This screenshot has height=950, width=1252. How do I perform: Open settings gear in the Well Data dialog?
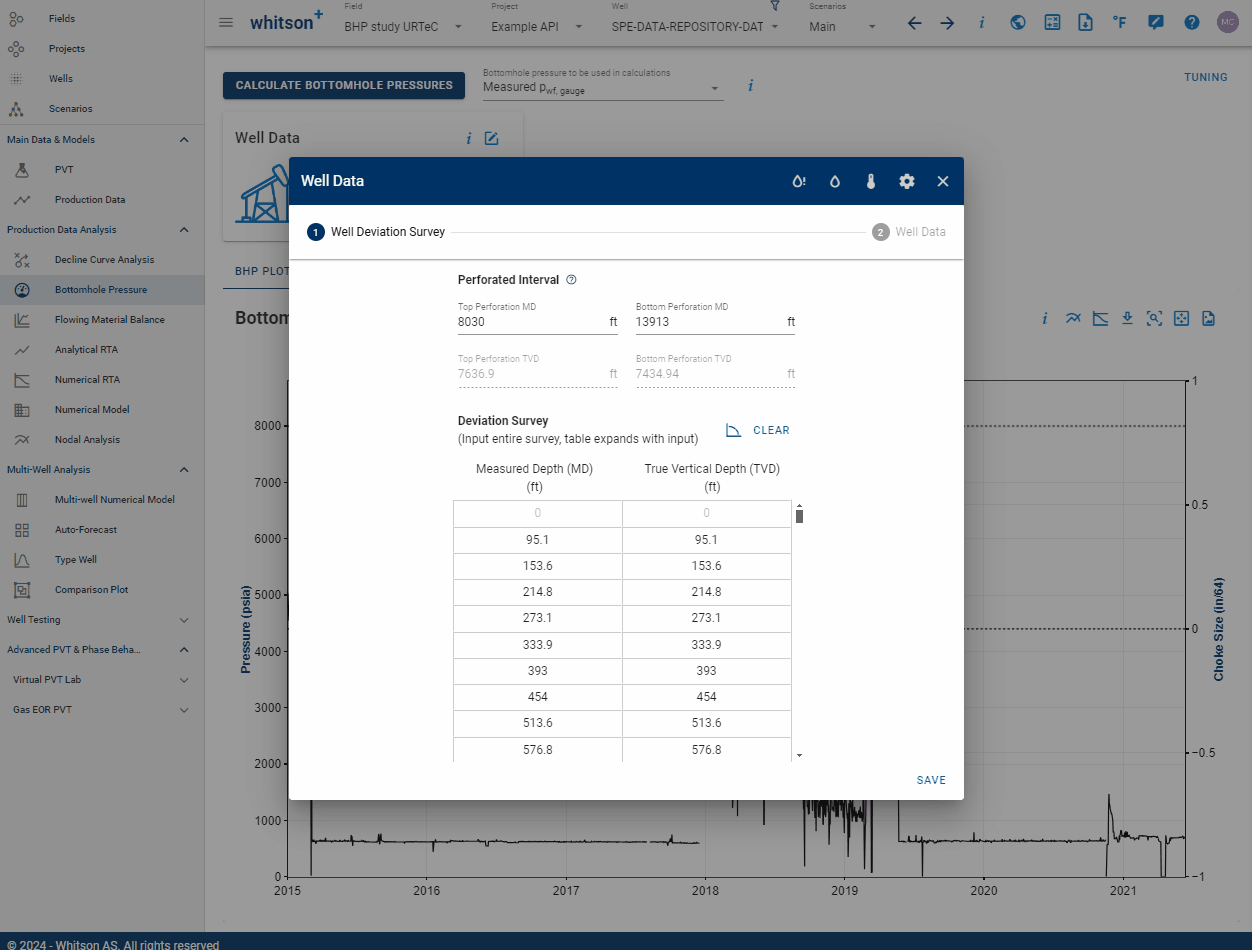click(907, 182)
